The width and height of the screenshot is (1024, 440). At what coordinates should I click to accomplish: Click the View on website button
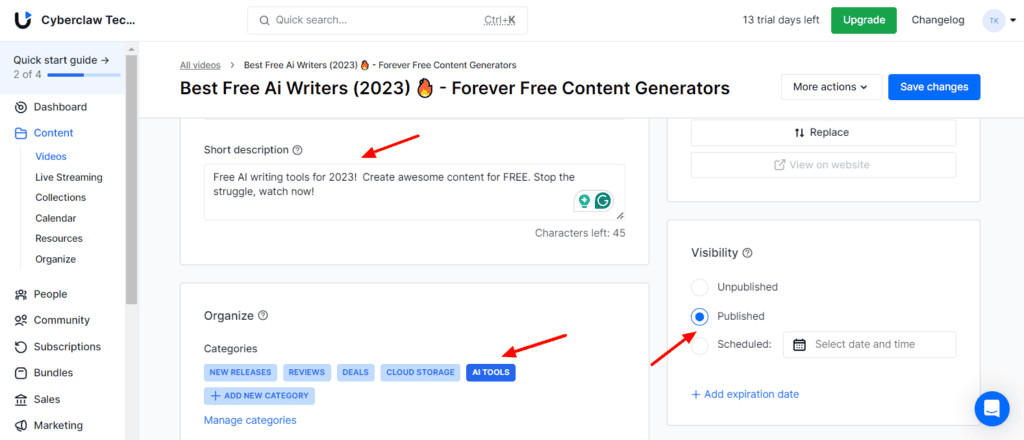pyautogui.click(x=823, y=165)
